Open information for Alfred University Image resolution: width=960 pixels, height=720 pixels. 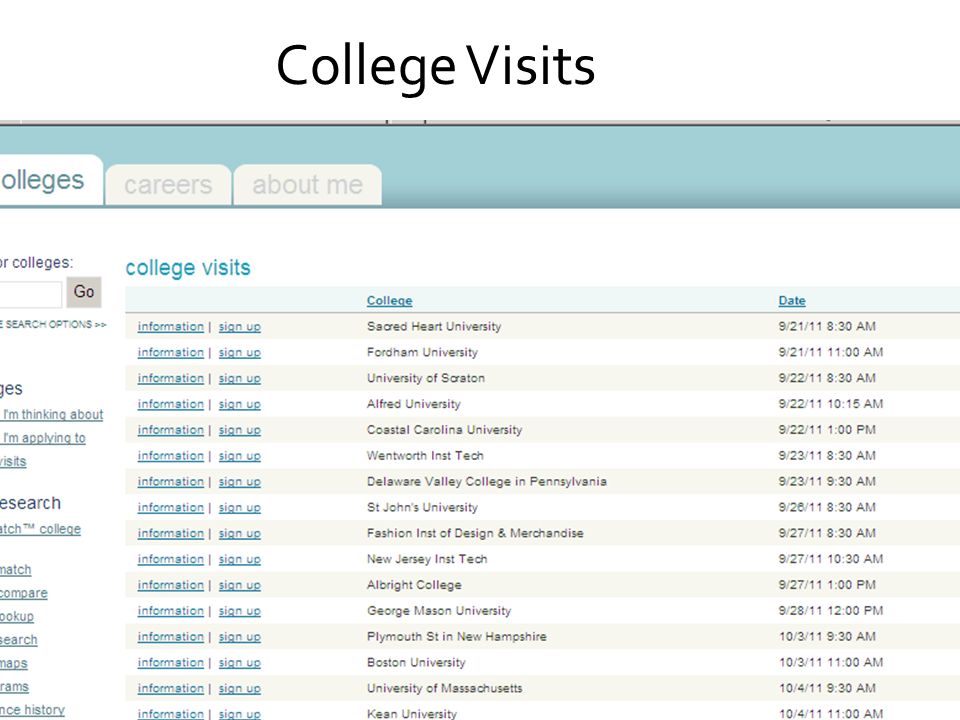click(x=171, y=403)
